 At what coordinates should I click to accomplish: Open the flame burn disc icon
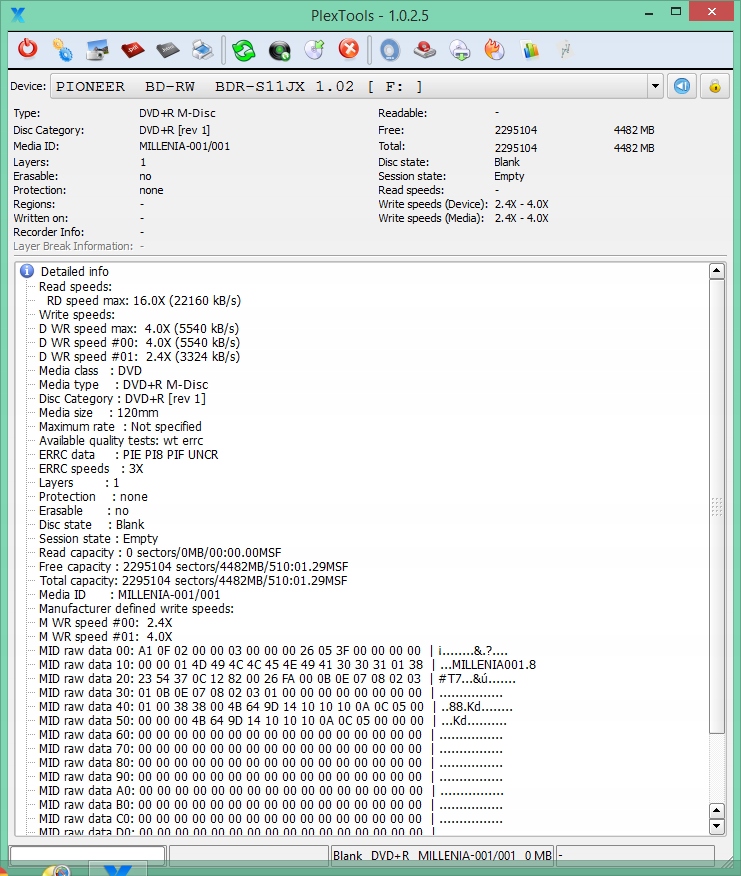coord(494,48)
